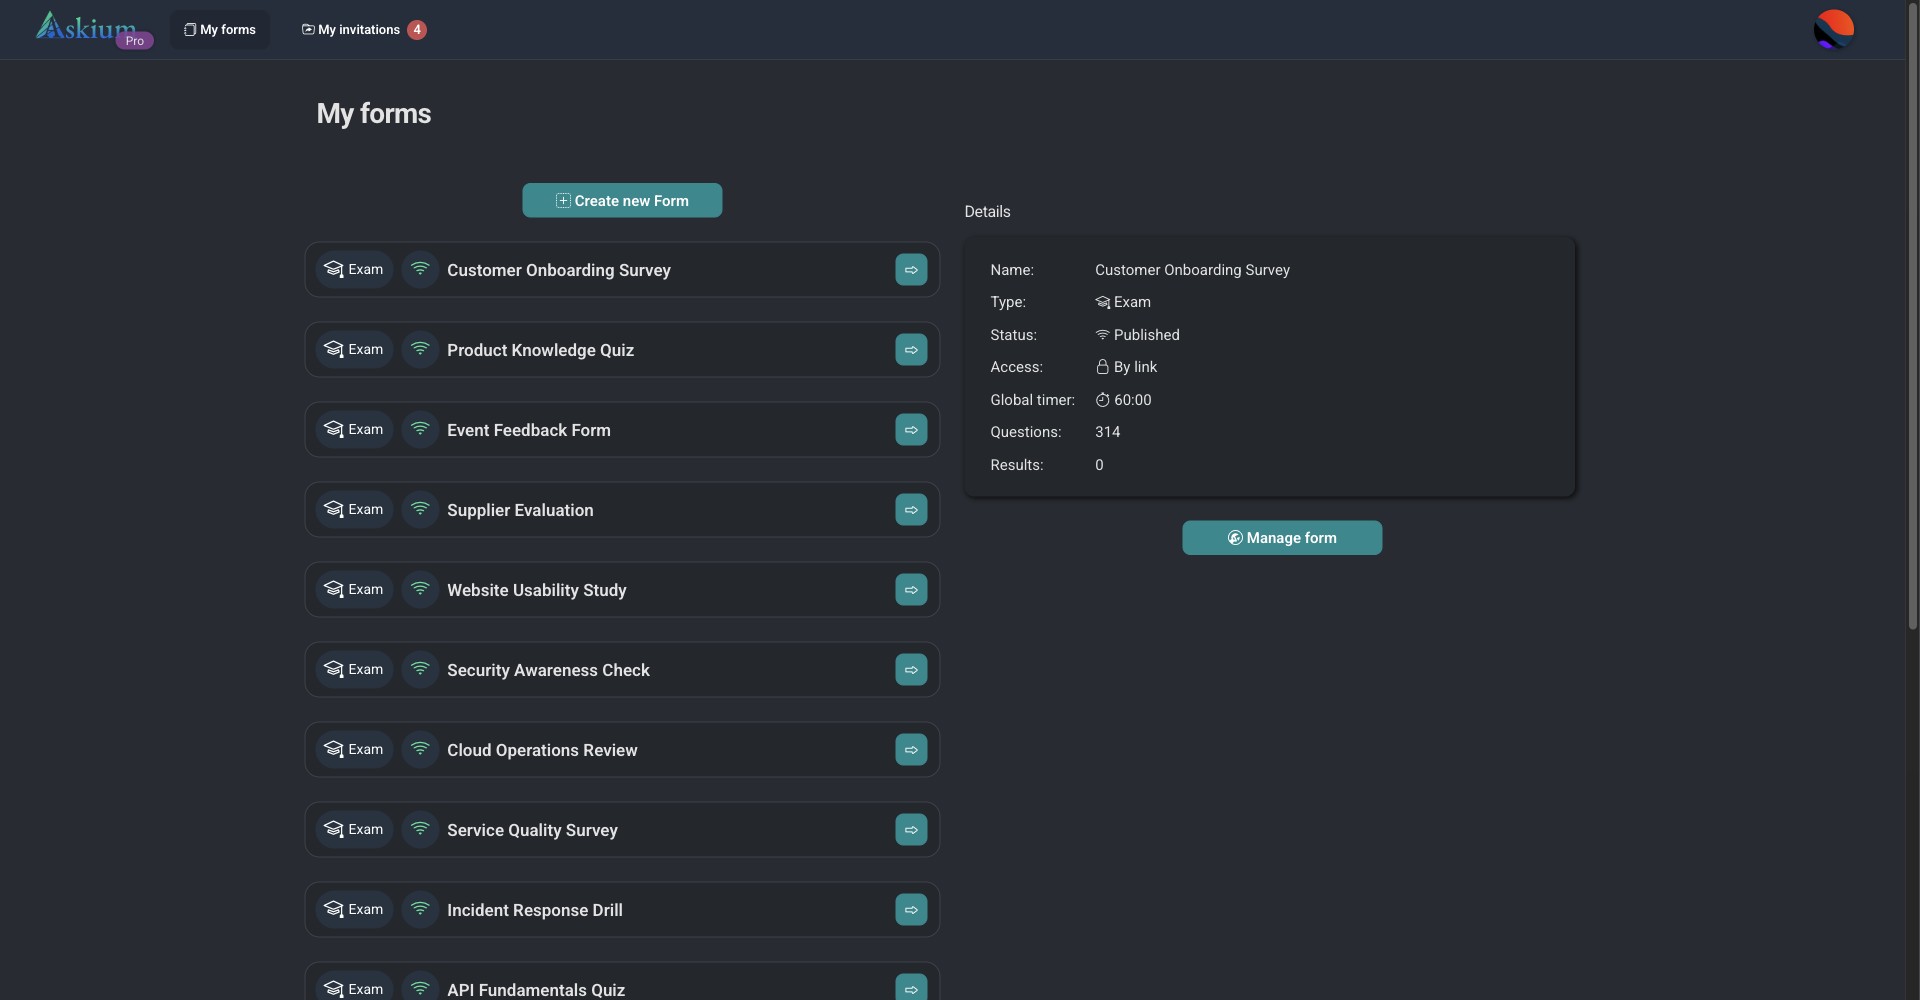Click published status icon of Event Feedback Form

(x=420, y=429)
